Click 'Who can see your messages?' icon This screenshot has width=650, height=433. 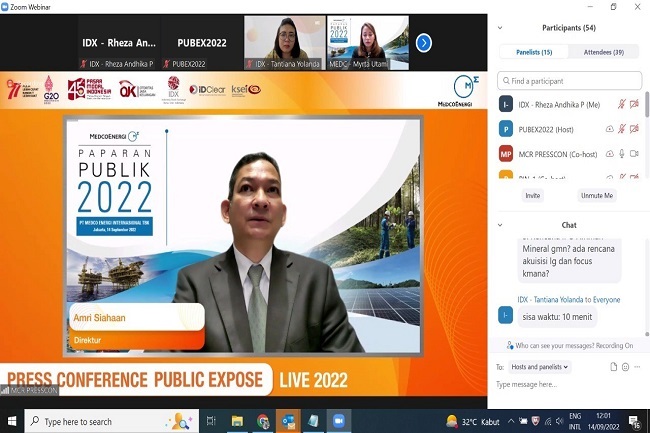[x=509, y=345]
